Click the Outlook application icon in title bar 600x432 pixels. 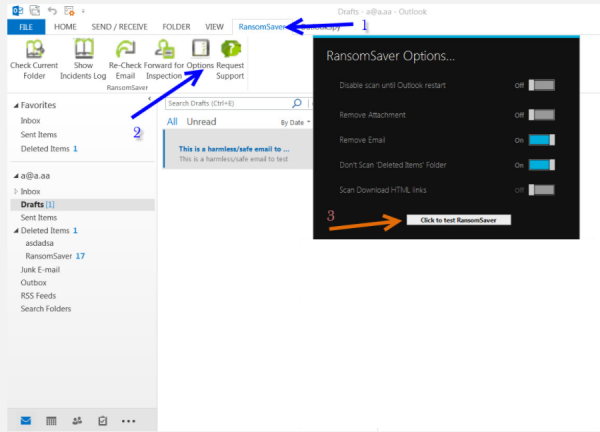coord(17,11)
